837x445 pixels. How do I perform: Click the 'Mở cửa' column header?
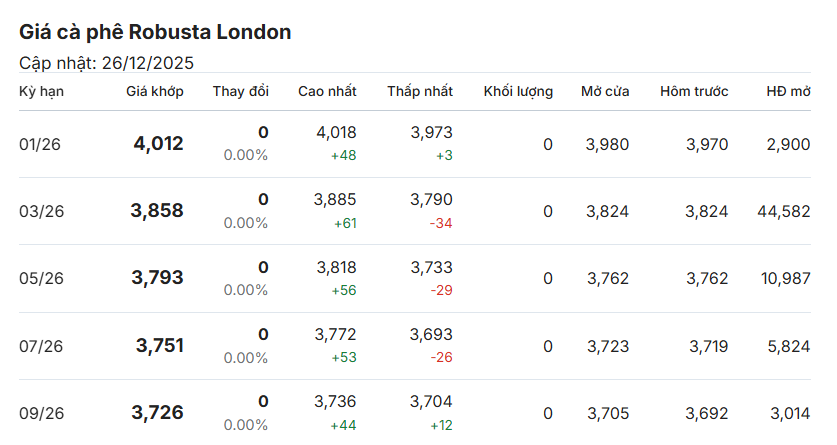(605, 91)
